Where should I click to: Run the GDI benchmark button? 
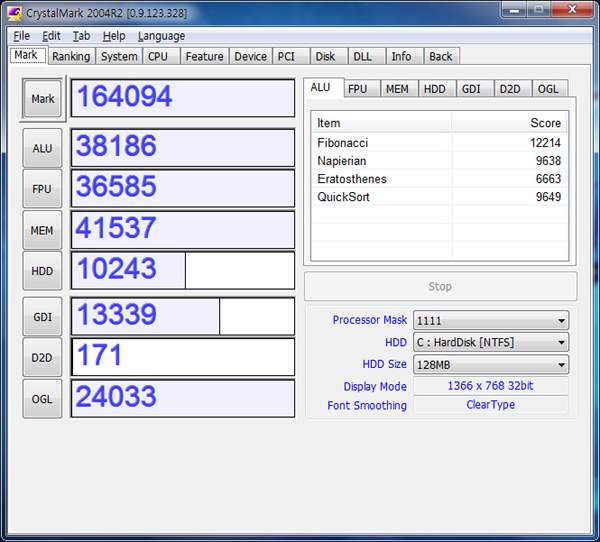click(42, 317)
